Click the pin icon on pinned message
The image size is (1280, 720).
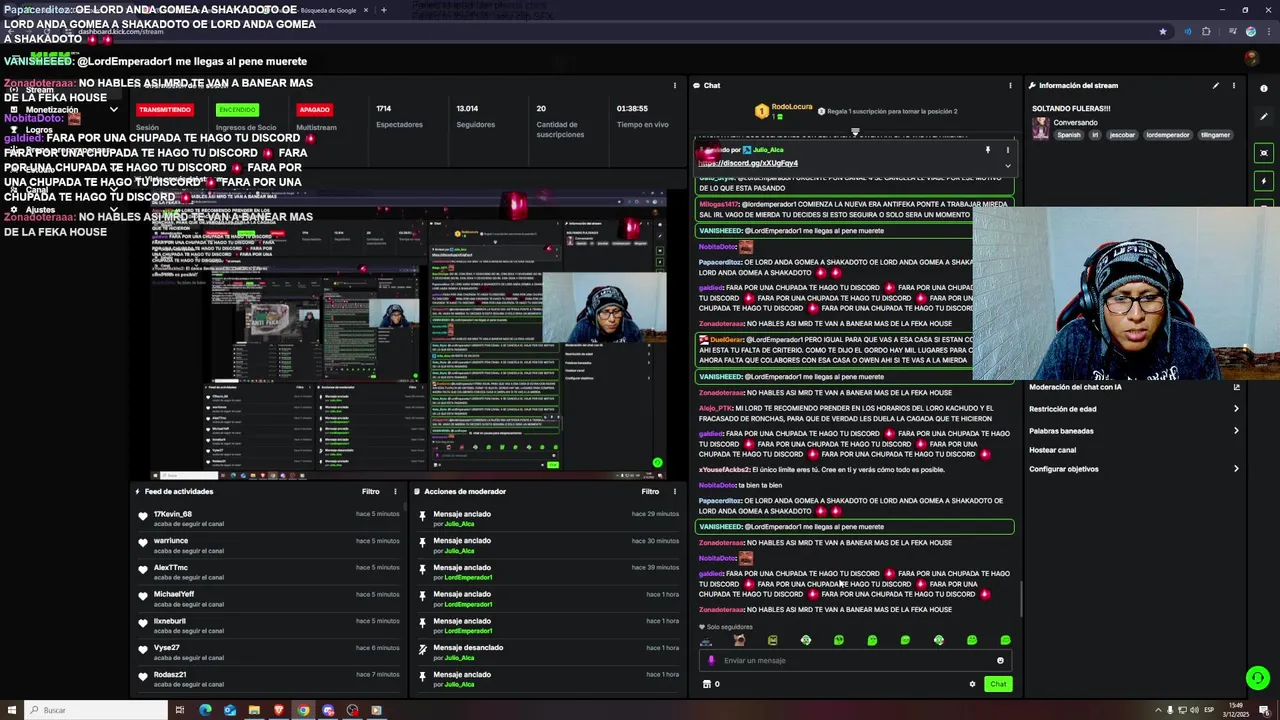(x=988, y=150)
